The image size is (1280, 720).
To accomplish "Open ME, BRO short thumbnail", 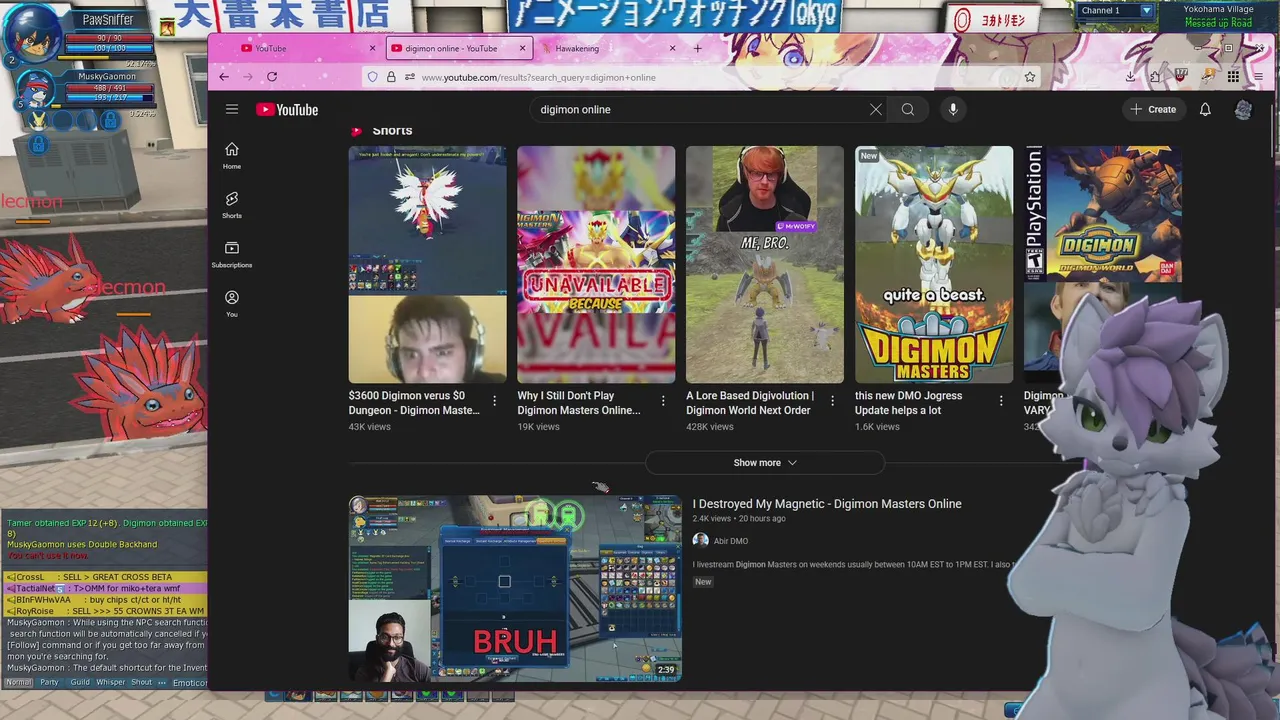I will pos(765,265).
